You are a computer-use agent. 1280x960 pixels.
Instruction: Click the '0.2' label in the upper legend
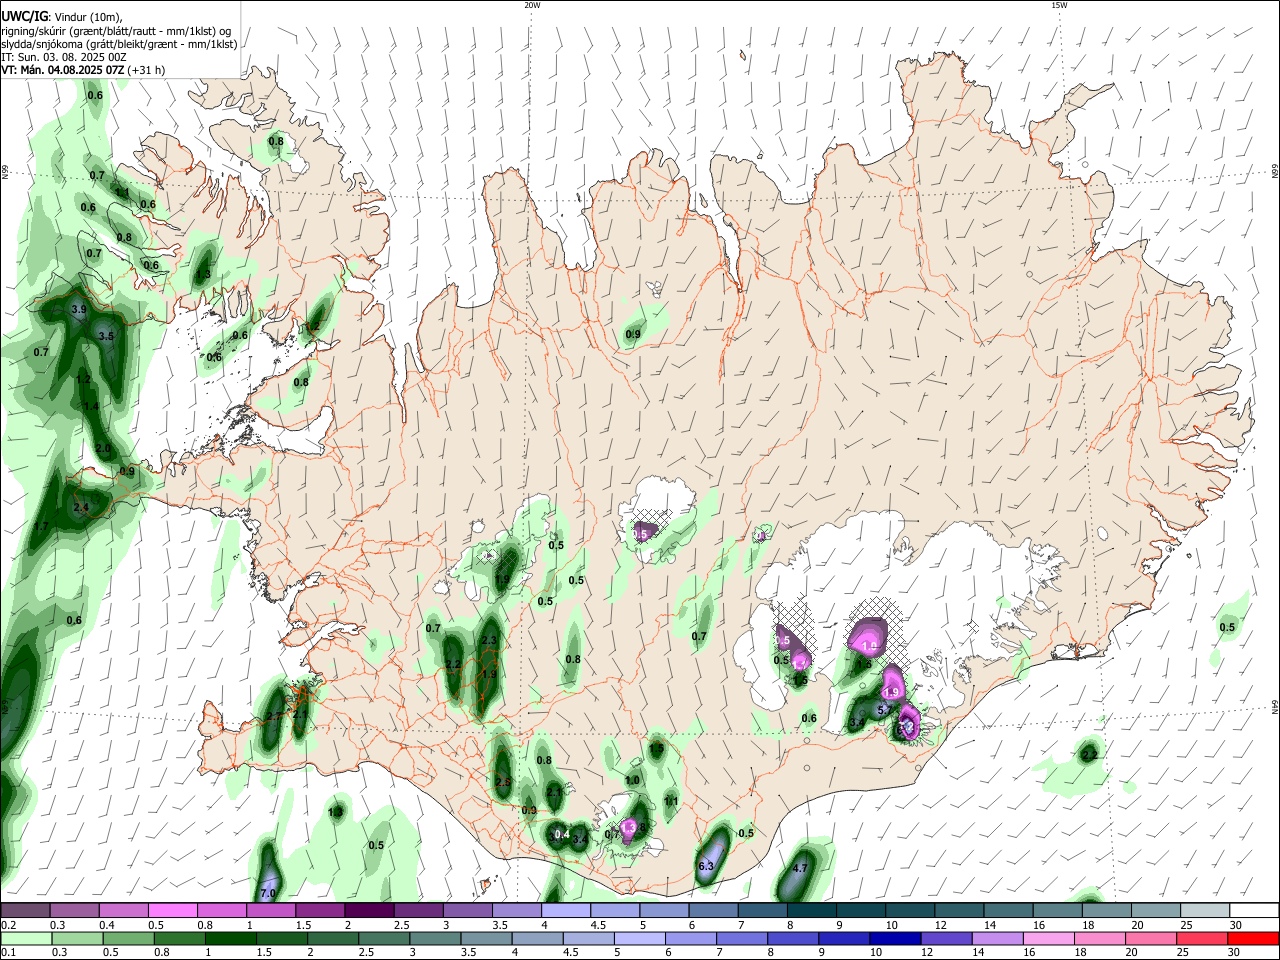8,925
